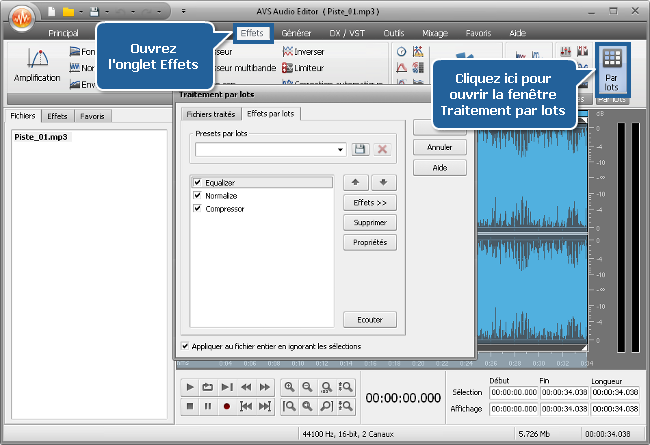
Task: Switch to Fichiers traités tab
Action: click(x=211, y=114)
